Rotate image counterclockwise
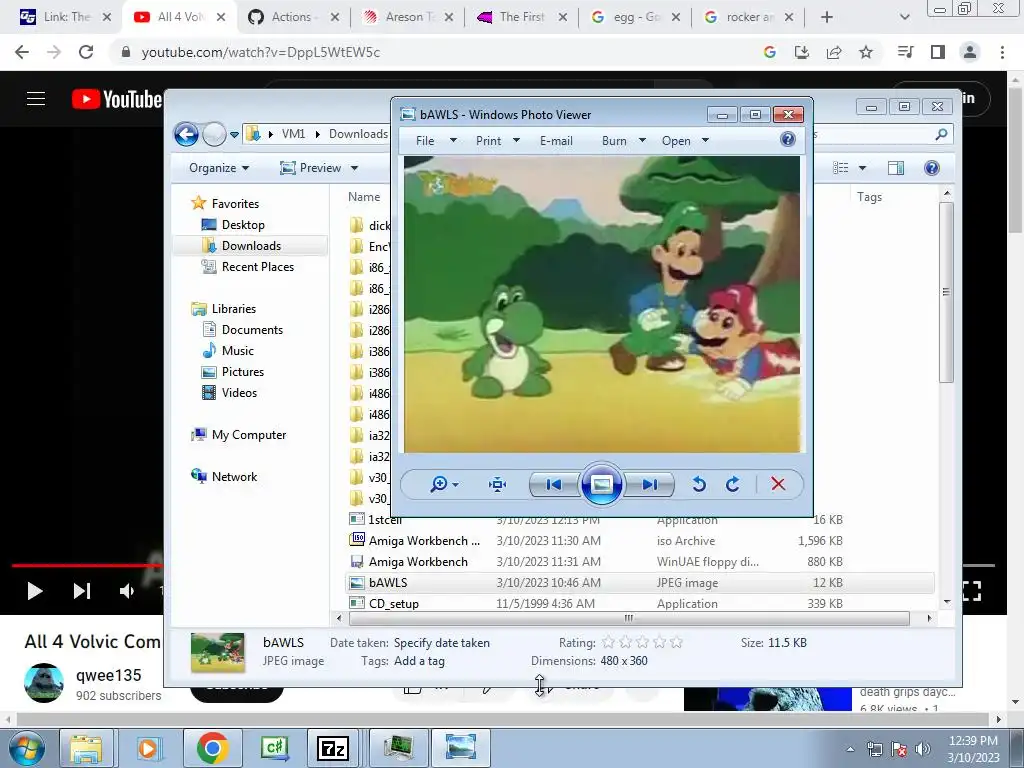Viewport: 1024px width, 768px height. (699, 484)
